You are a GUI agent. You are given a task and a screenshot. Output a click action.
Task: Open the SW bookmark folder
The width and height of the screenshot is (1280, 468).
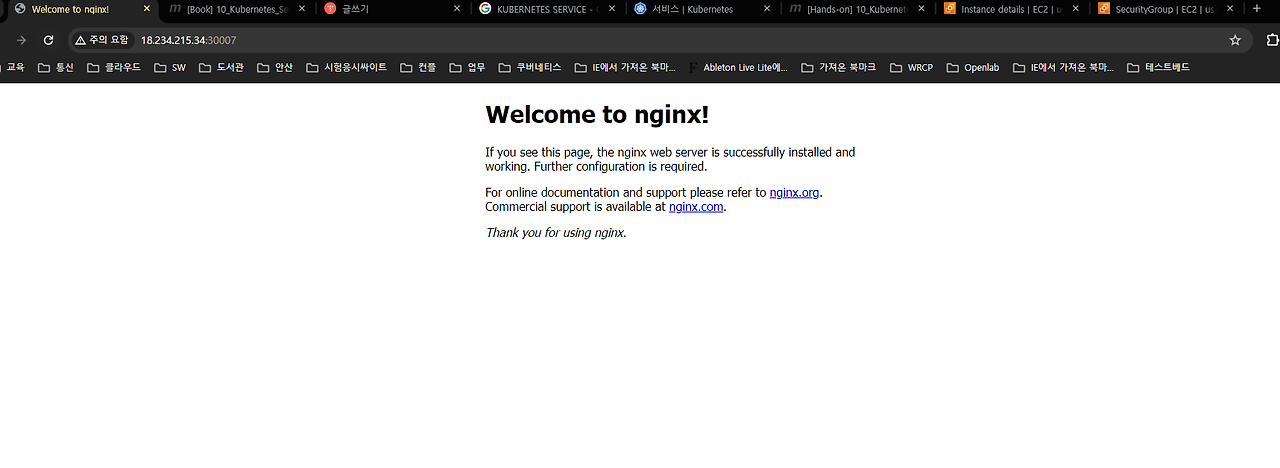169,68
